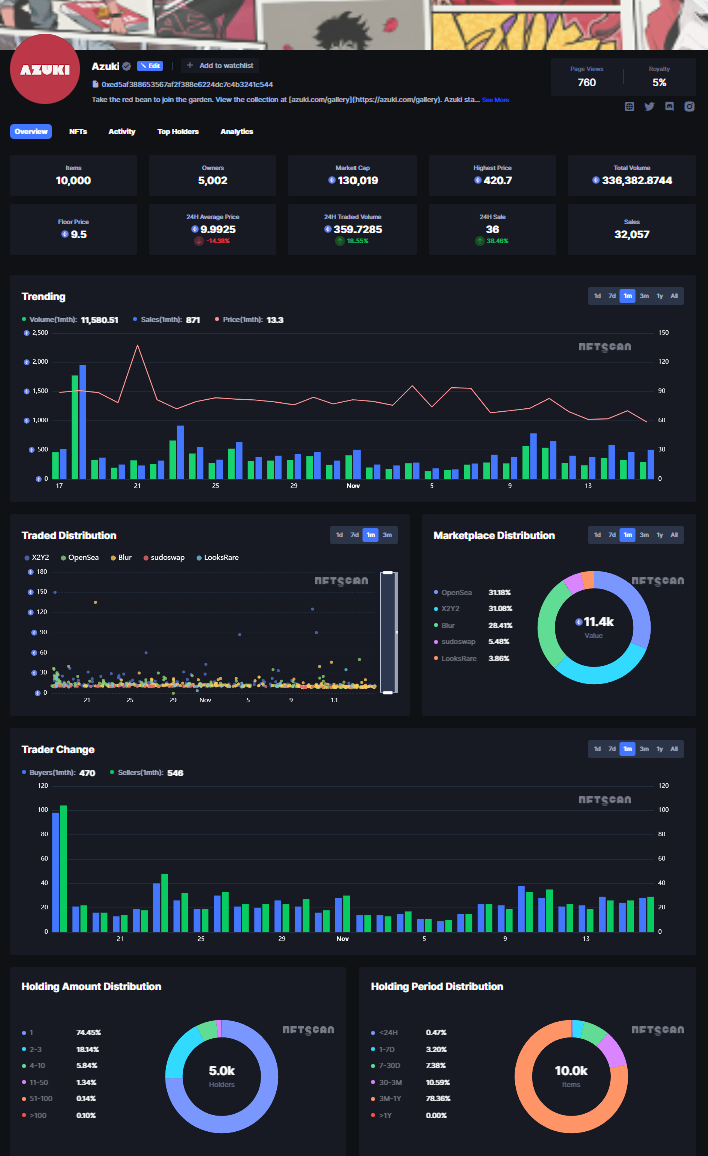708x1156 pixels.
Task: Select All range in Marketplace Distribution
Action: point(674,535)
